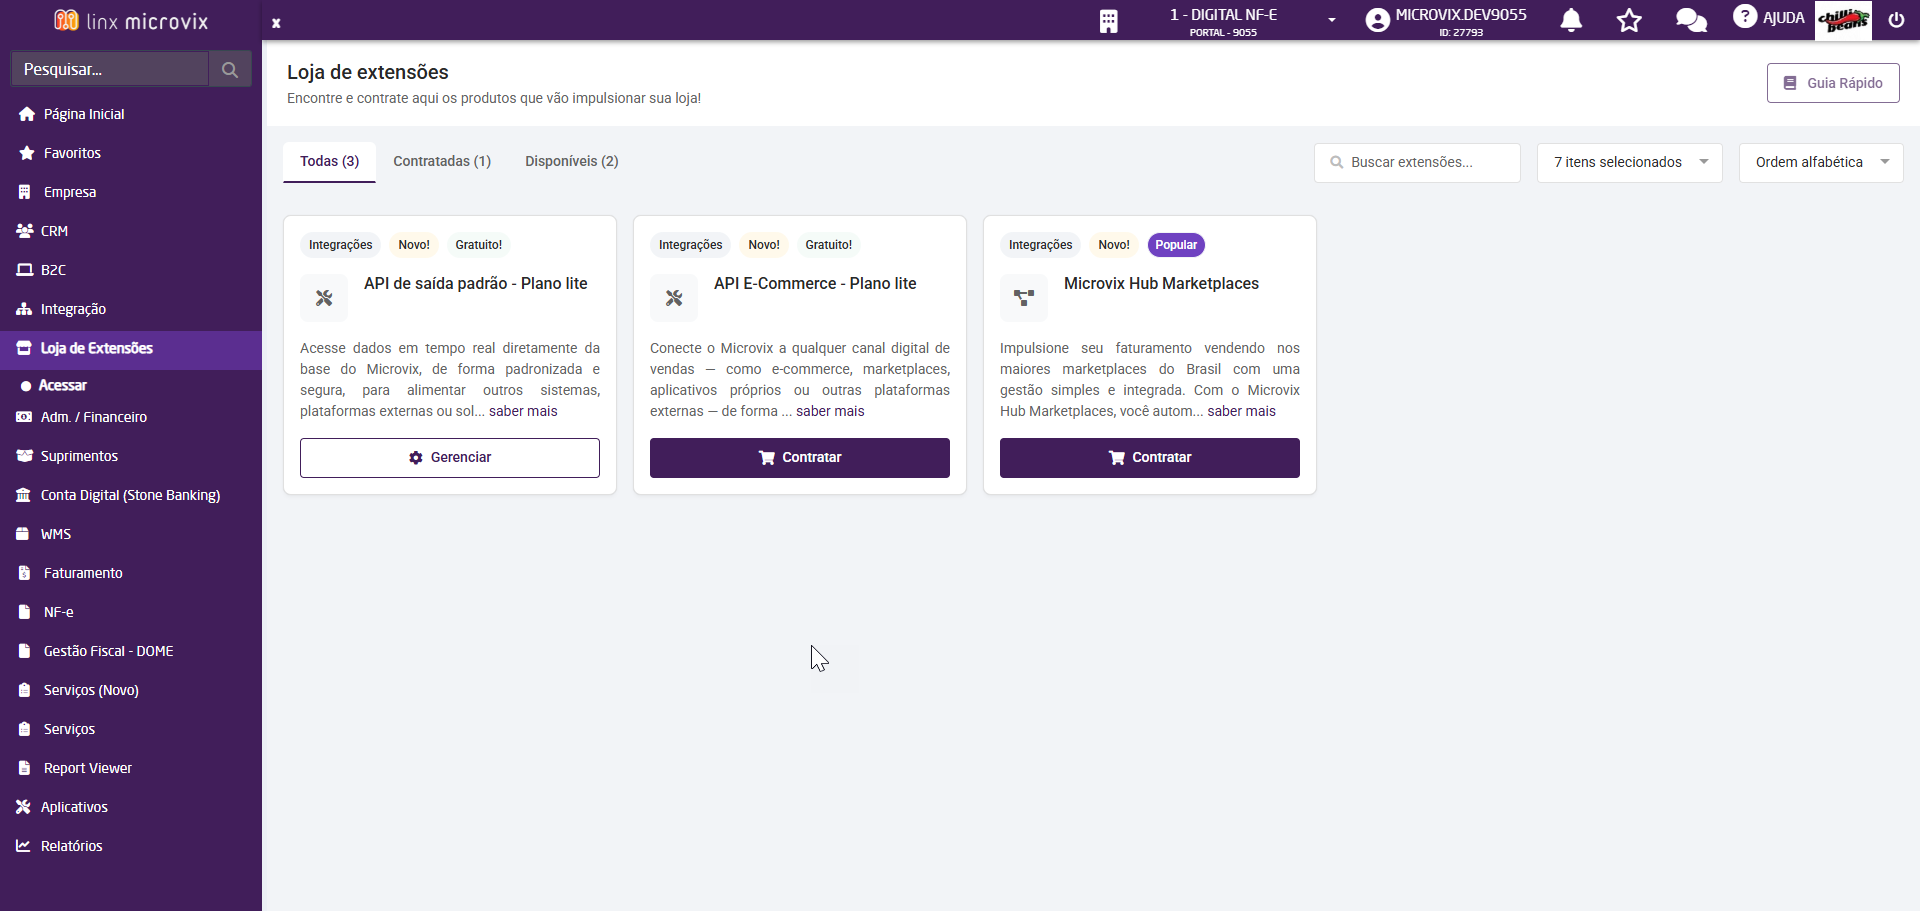Viewport: 1920px width, 911px height.
Task: Click the tools icon on API E-Commerce card
Action: 674,298
